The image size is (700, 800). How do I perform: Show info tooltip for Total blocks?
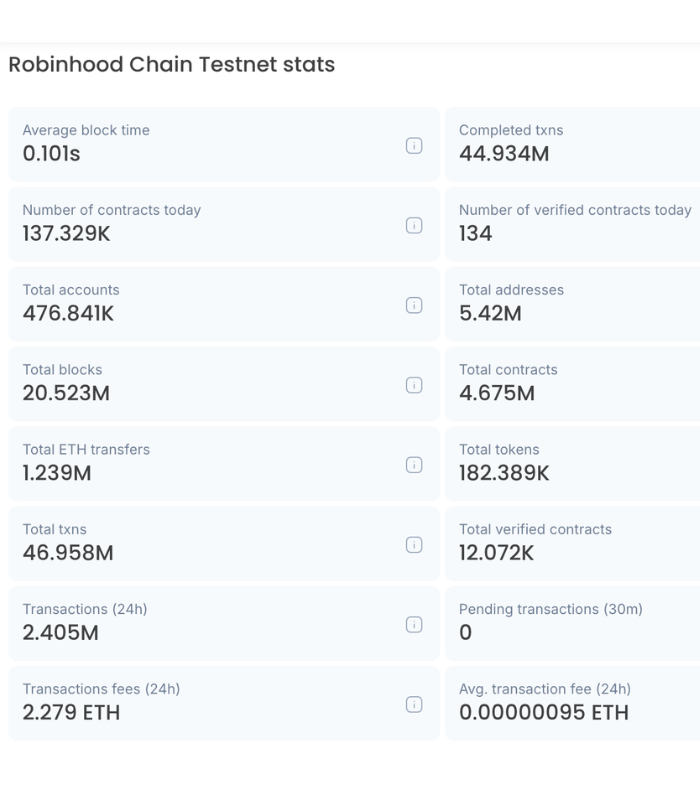(x=414, y=385)
